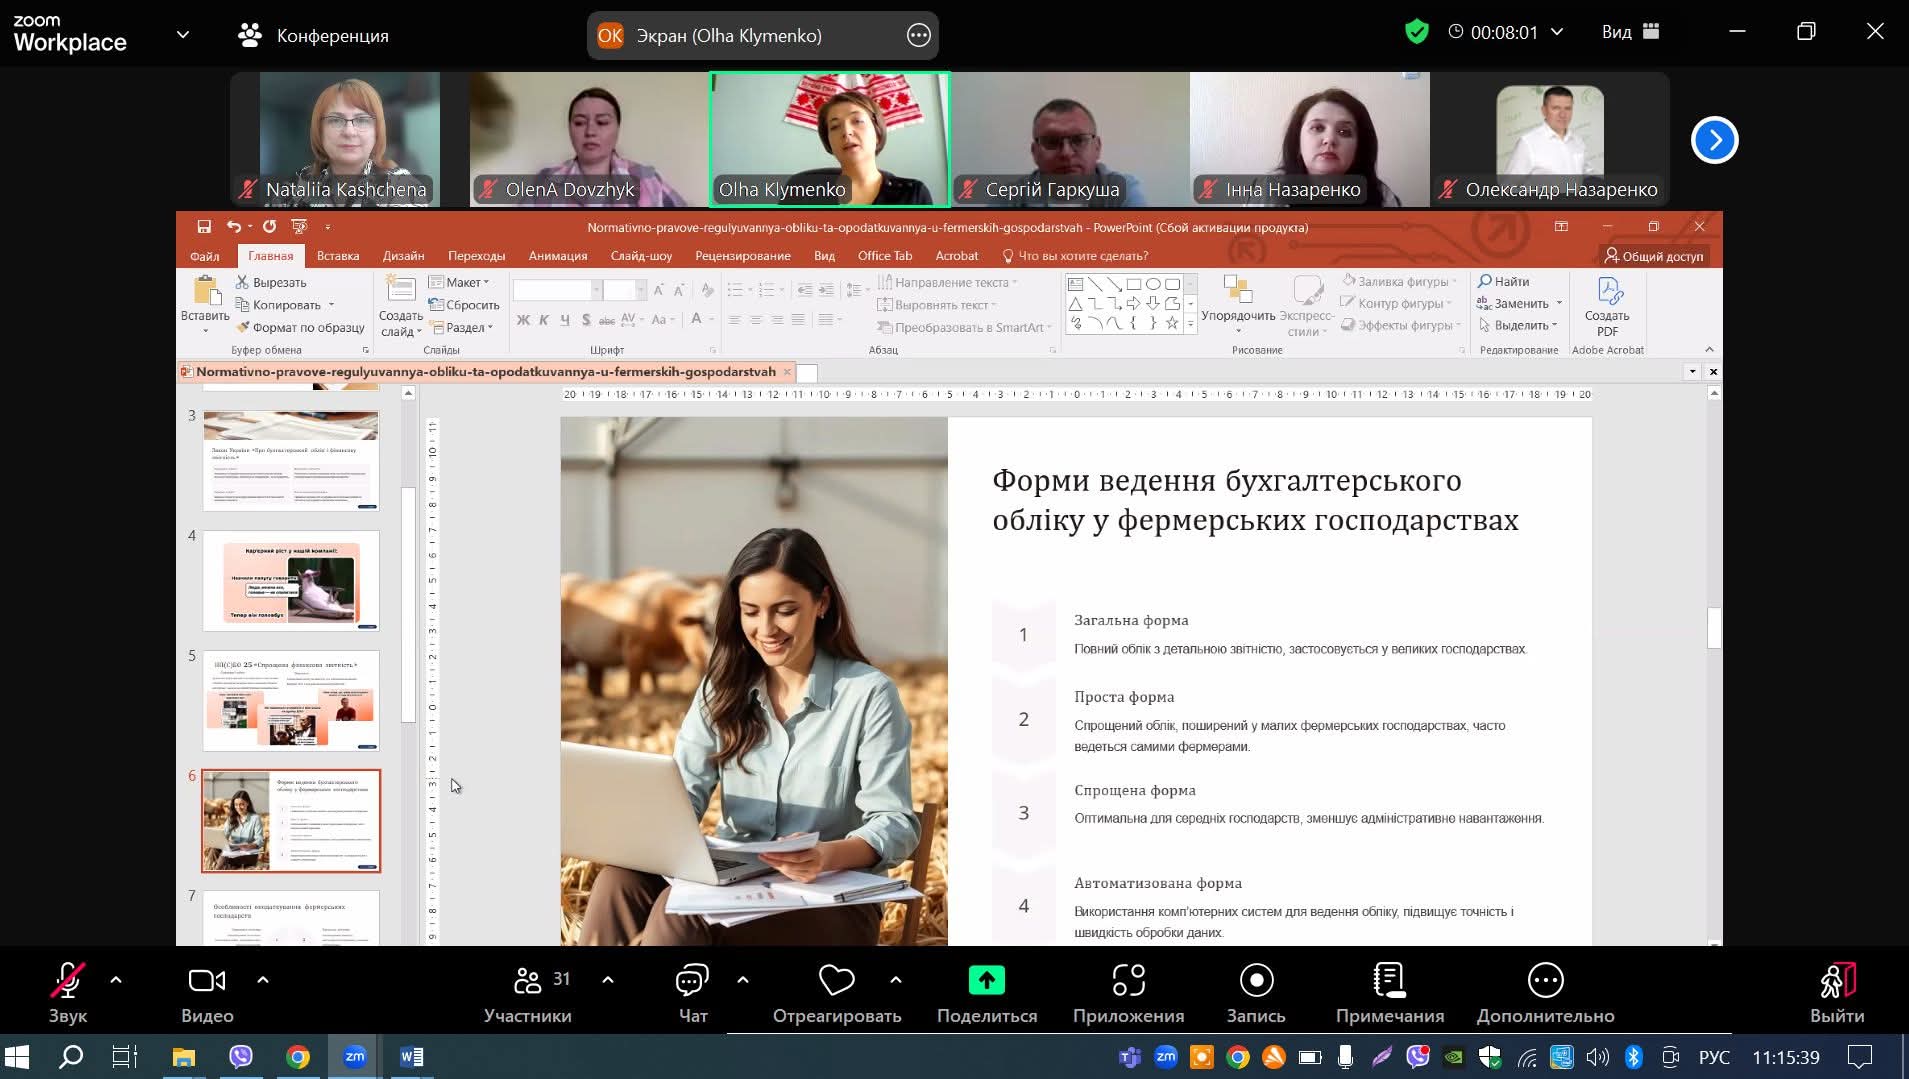
Task: Open the Вид view layout menu
Action: (1630, 32)
